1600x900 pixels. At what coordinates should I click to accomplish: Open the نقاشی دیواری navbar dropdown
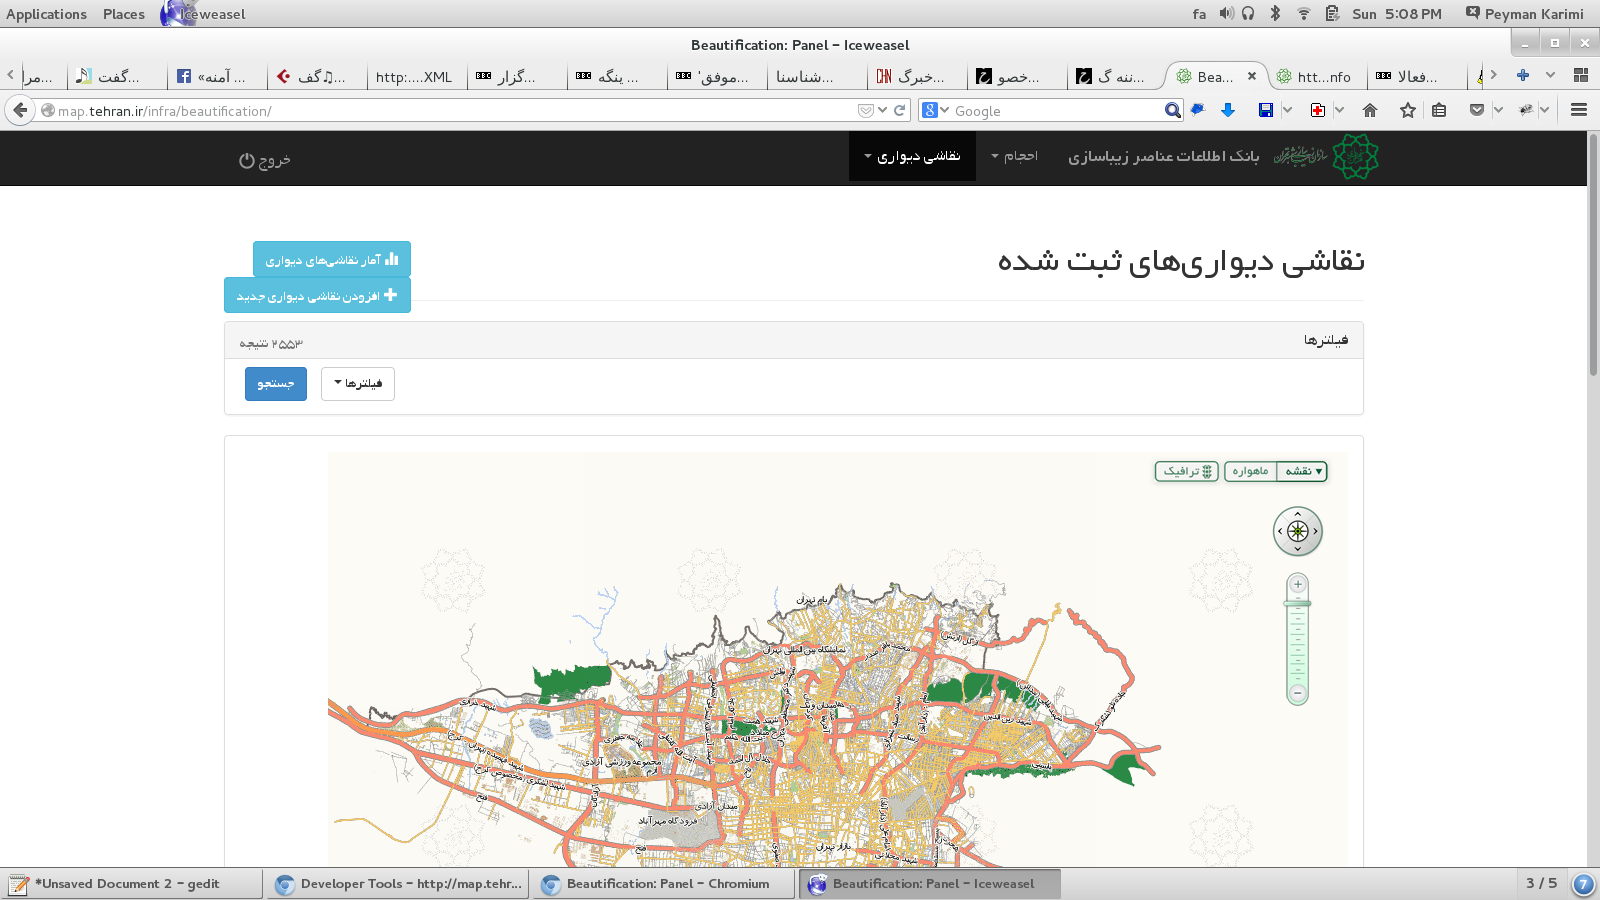[912, 157]
